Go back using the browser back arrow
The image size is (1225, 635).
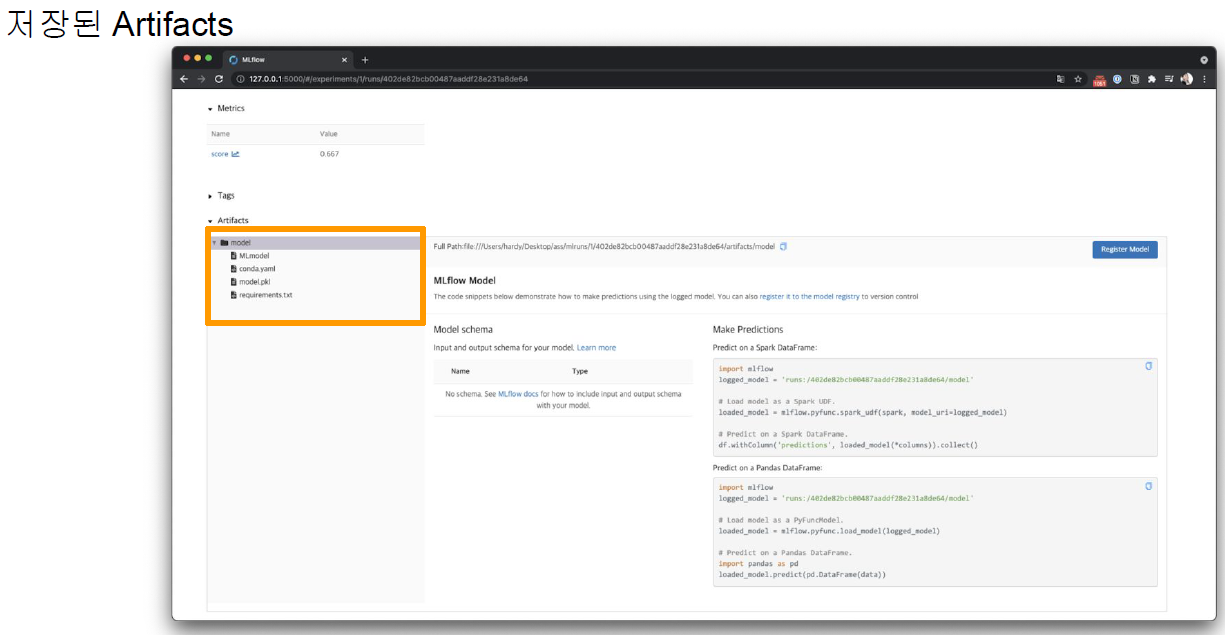184,78
